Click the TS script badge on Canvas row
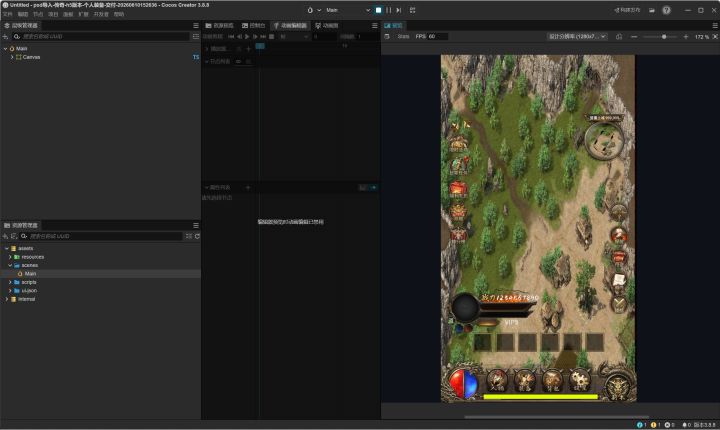 196,57
